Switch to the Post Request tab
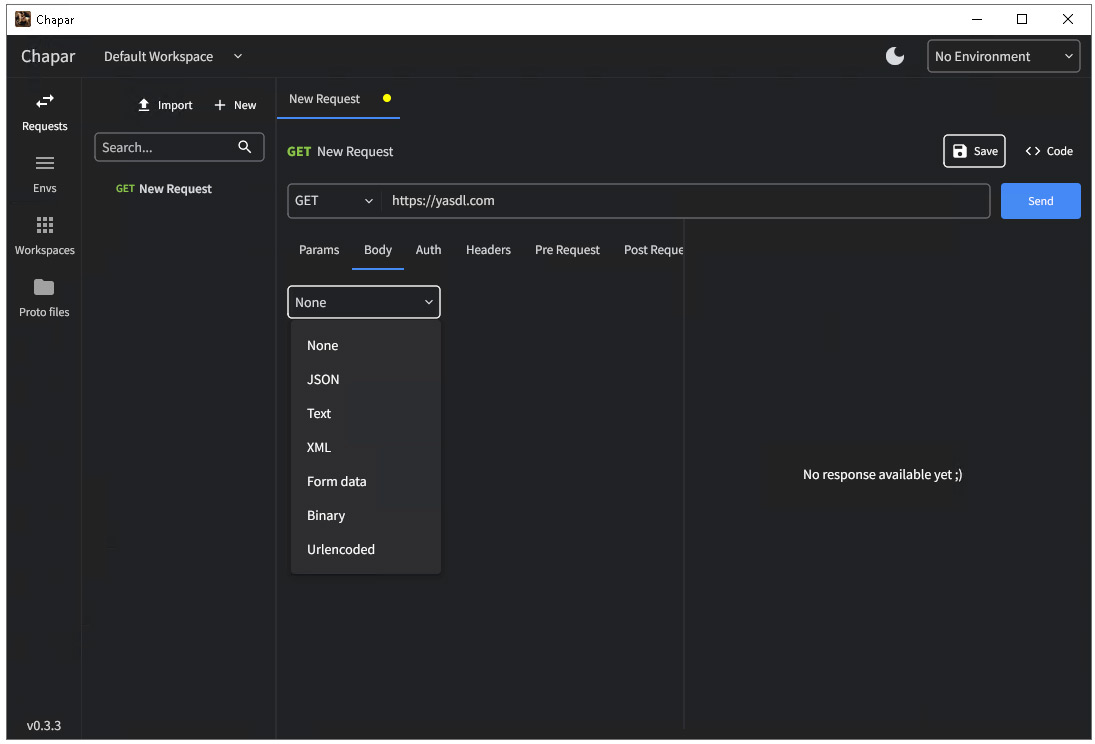The image size is (1095, 744). 653,250
